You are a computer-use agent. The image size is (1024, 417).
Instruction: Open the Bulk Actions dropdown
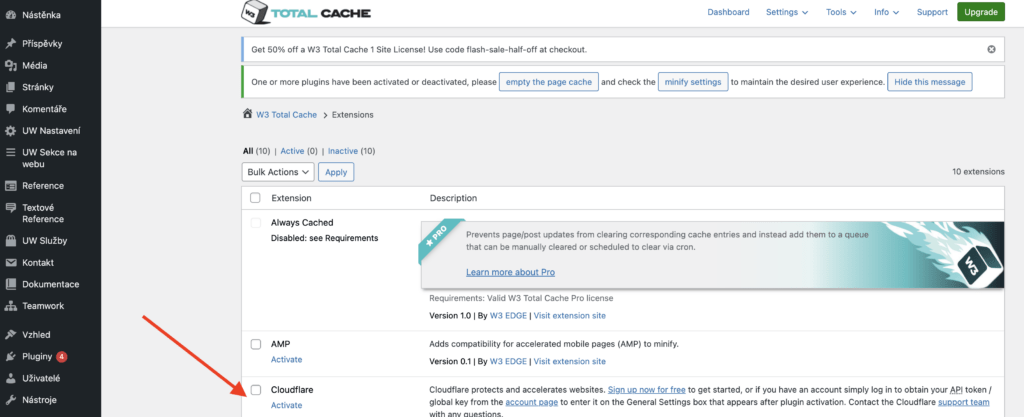[278, 172]
